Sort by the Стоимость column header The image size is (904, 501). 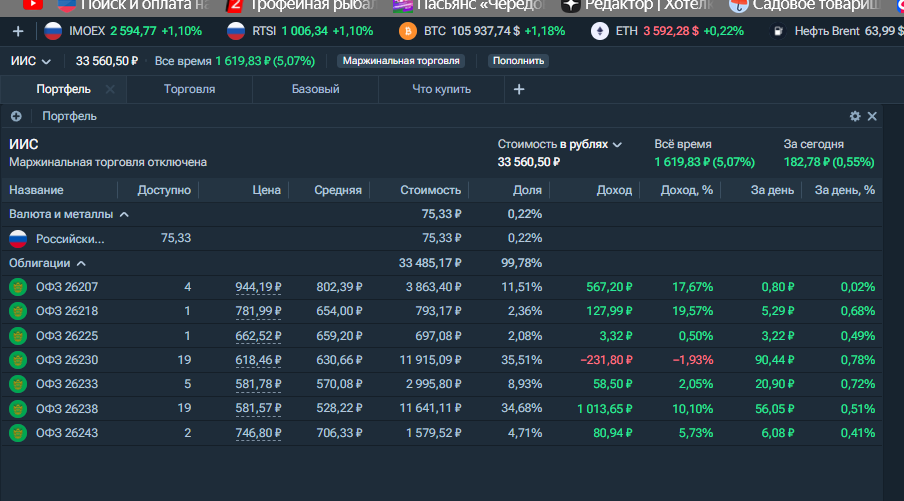point(431,190)
